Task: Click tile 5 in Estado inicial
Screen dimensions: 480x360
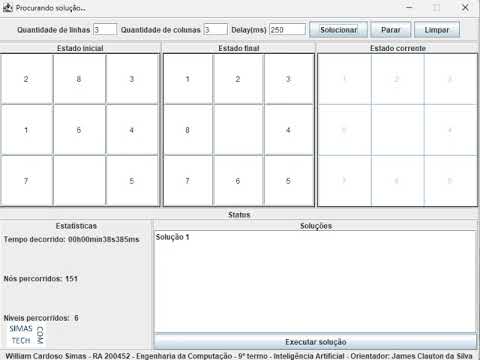Action: click(x=132, y=181)
